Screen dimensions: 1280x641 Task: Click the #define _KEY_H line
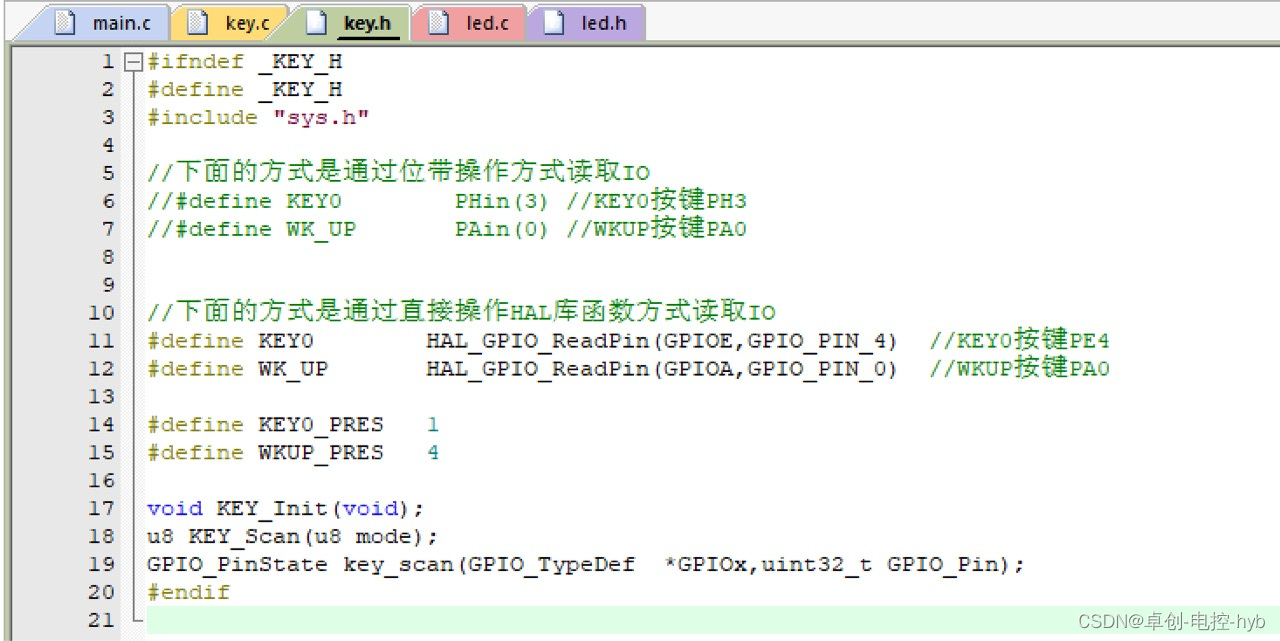245,90
